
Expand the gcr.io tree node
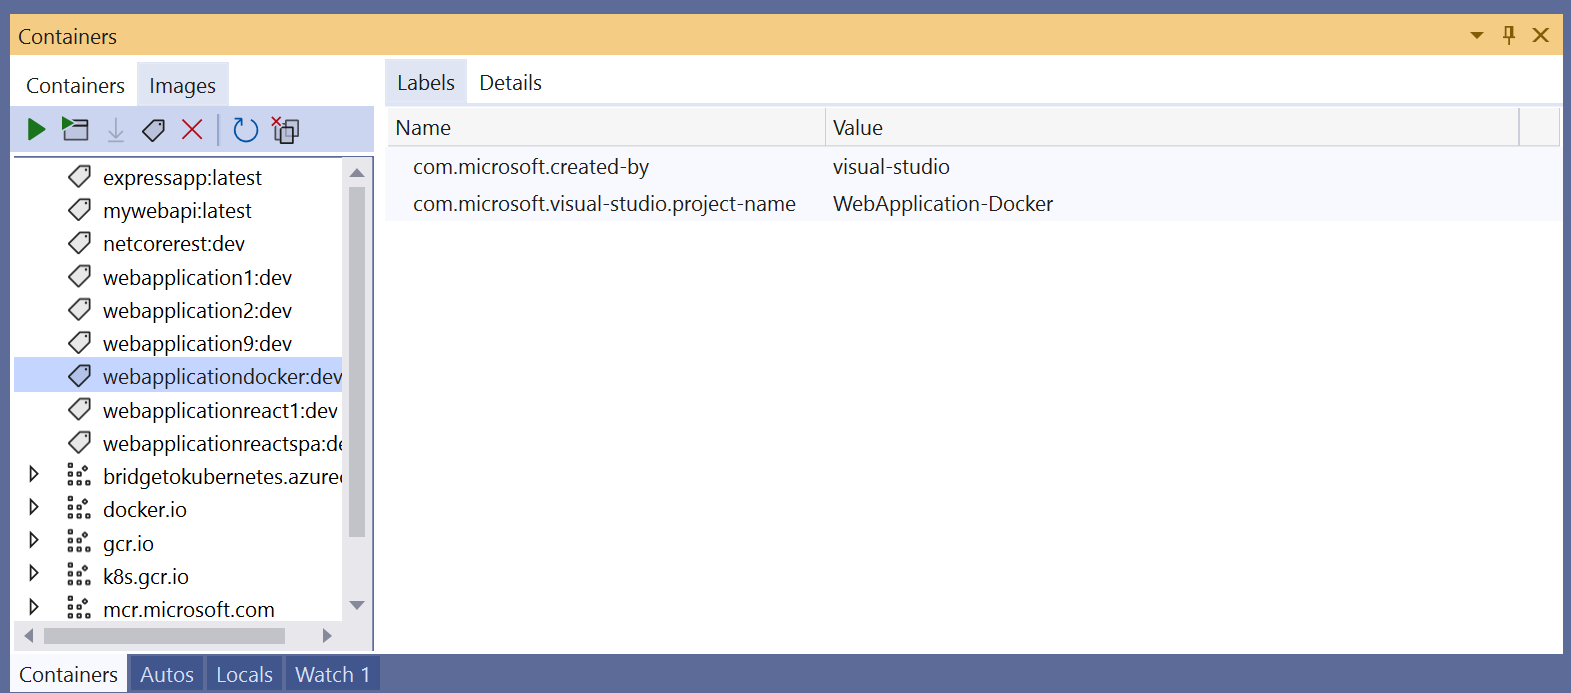click(34, 540)
